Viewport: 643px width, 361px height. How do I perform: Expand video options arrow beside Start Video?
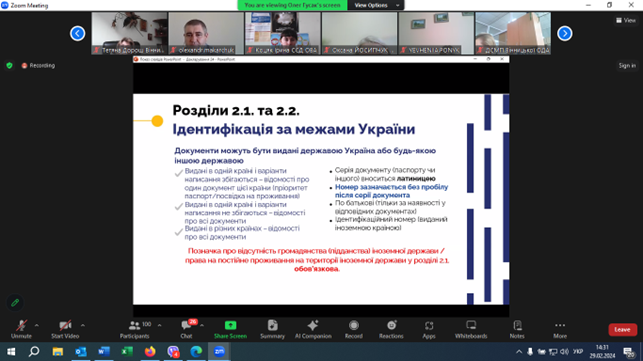point(83,325)
